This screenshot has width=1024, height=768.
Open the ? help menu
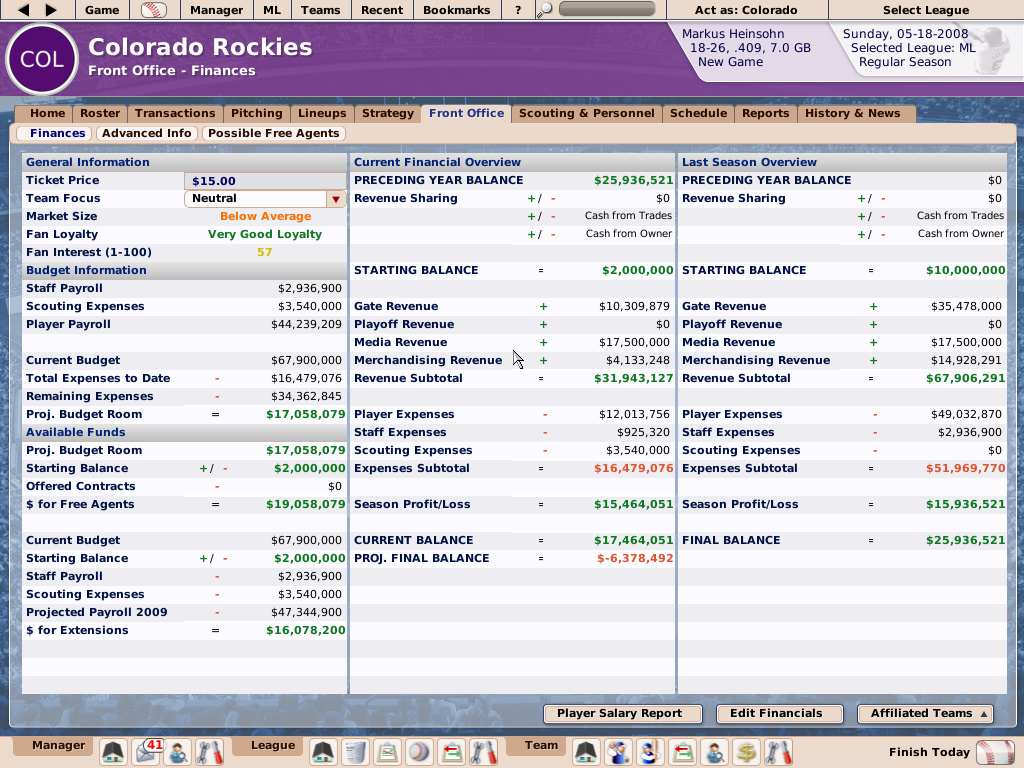[x=518, y=10]
